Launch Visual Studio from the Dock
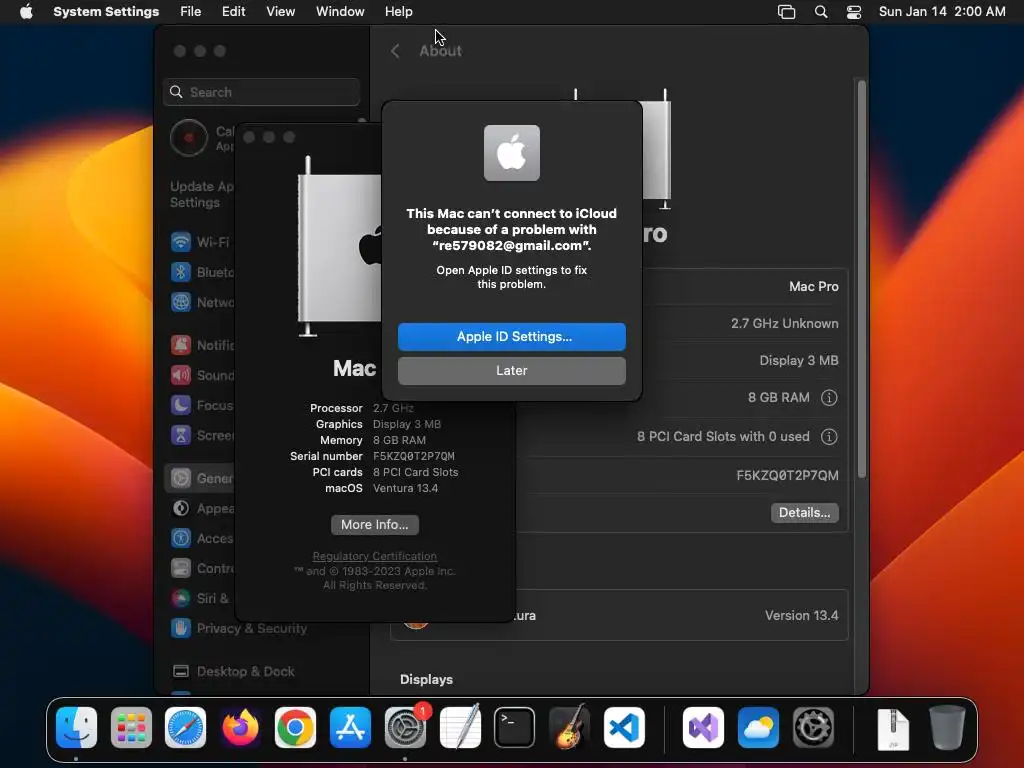1024x768 pixels. (x=703, y=727)
